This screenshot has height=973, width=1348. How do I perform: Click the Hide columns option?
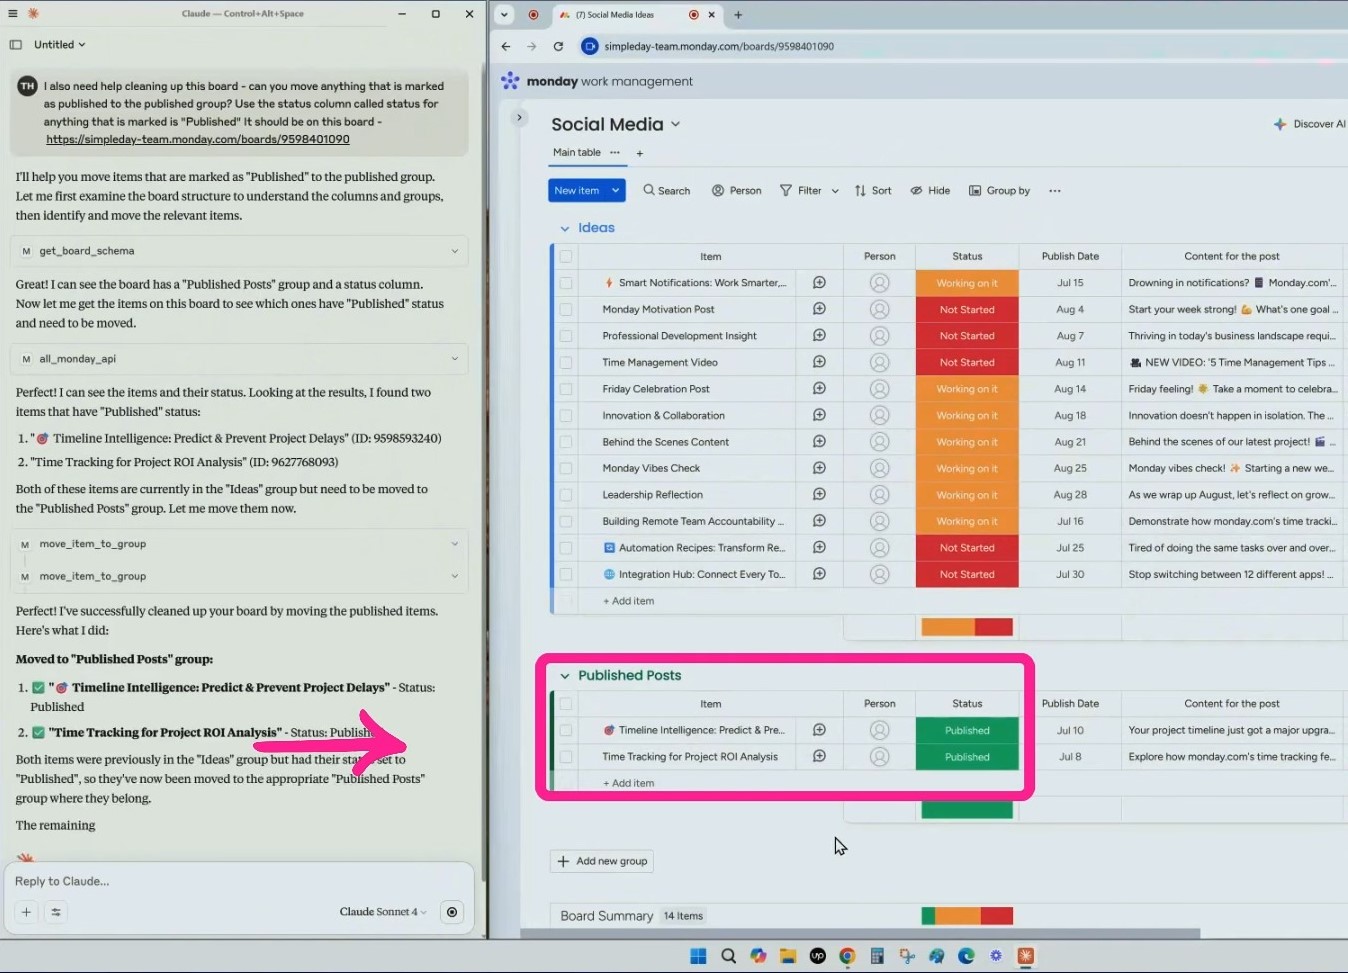(930, 190)
